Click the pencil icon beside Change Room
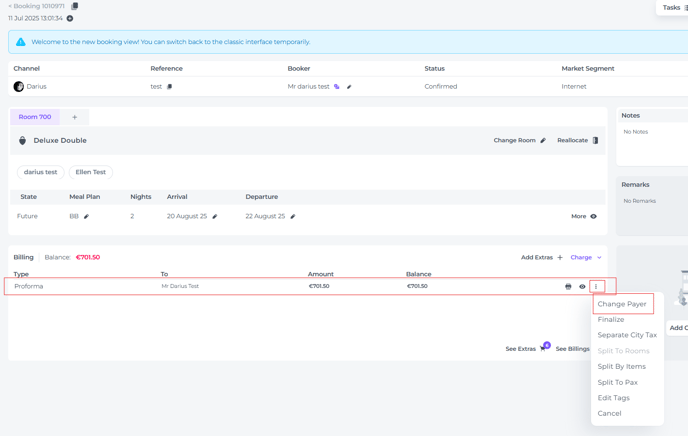The width and height of the screenshot is (688, 436). [543, 140]
